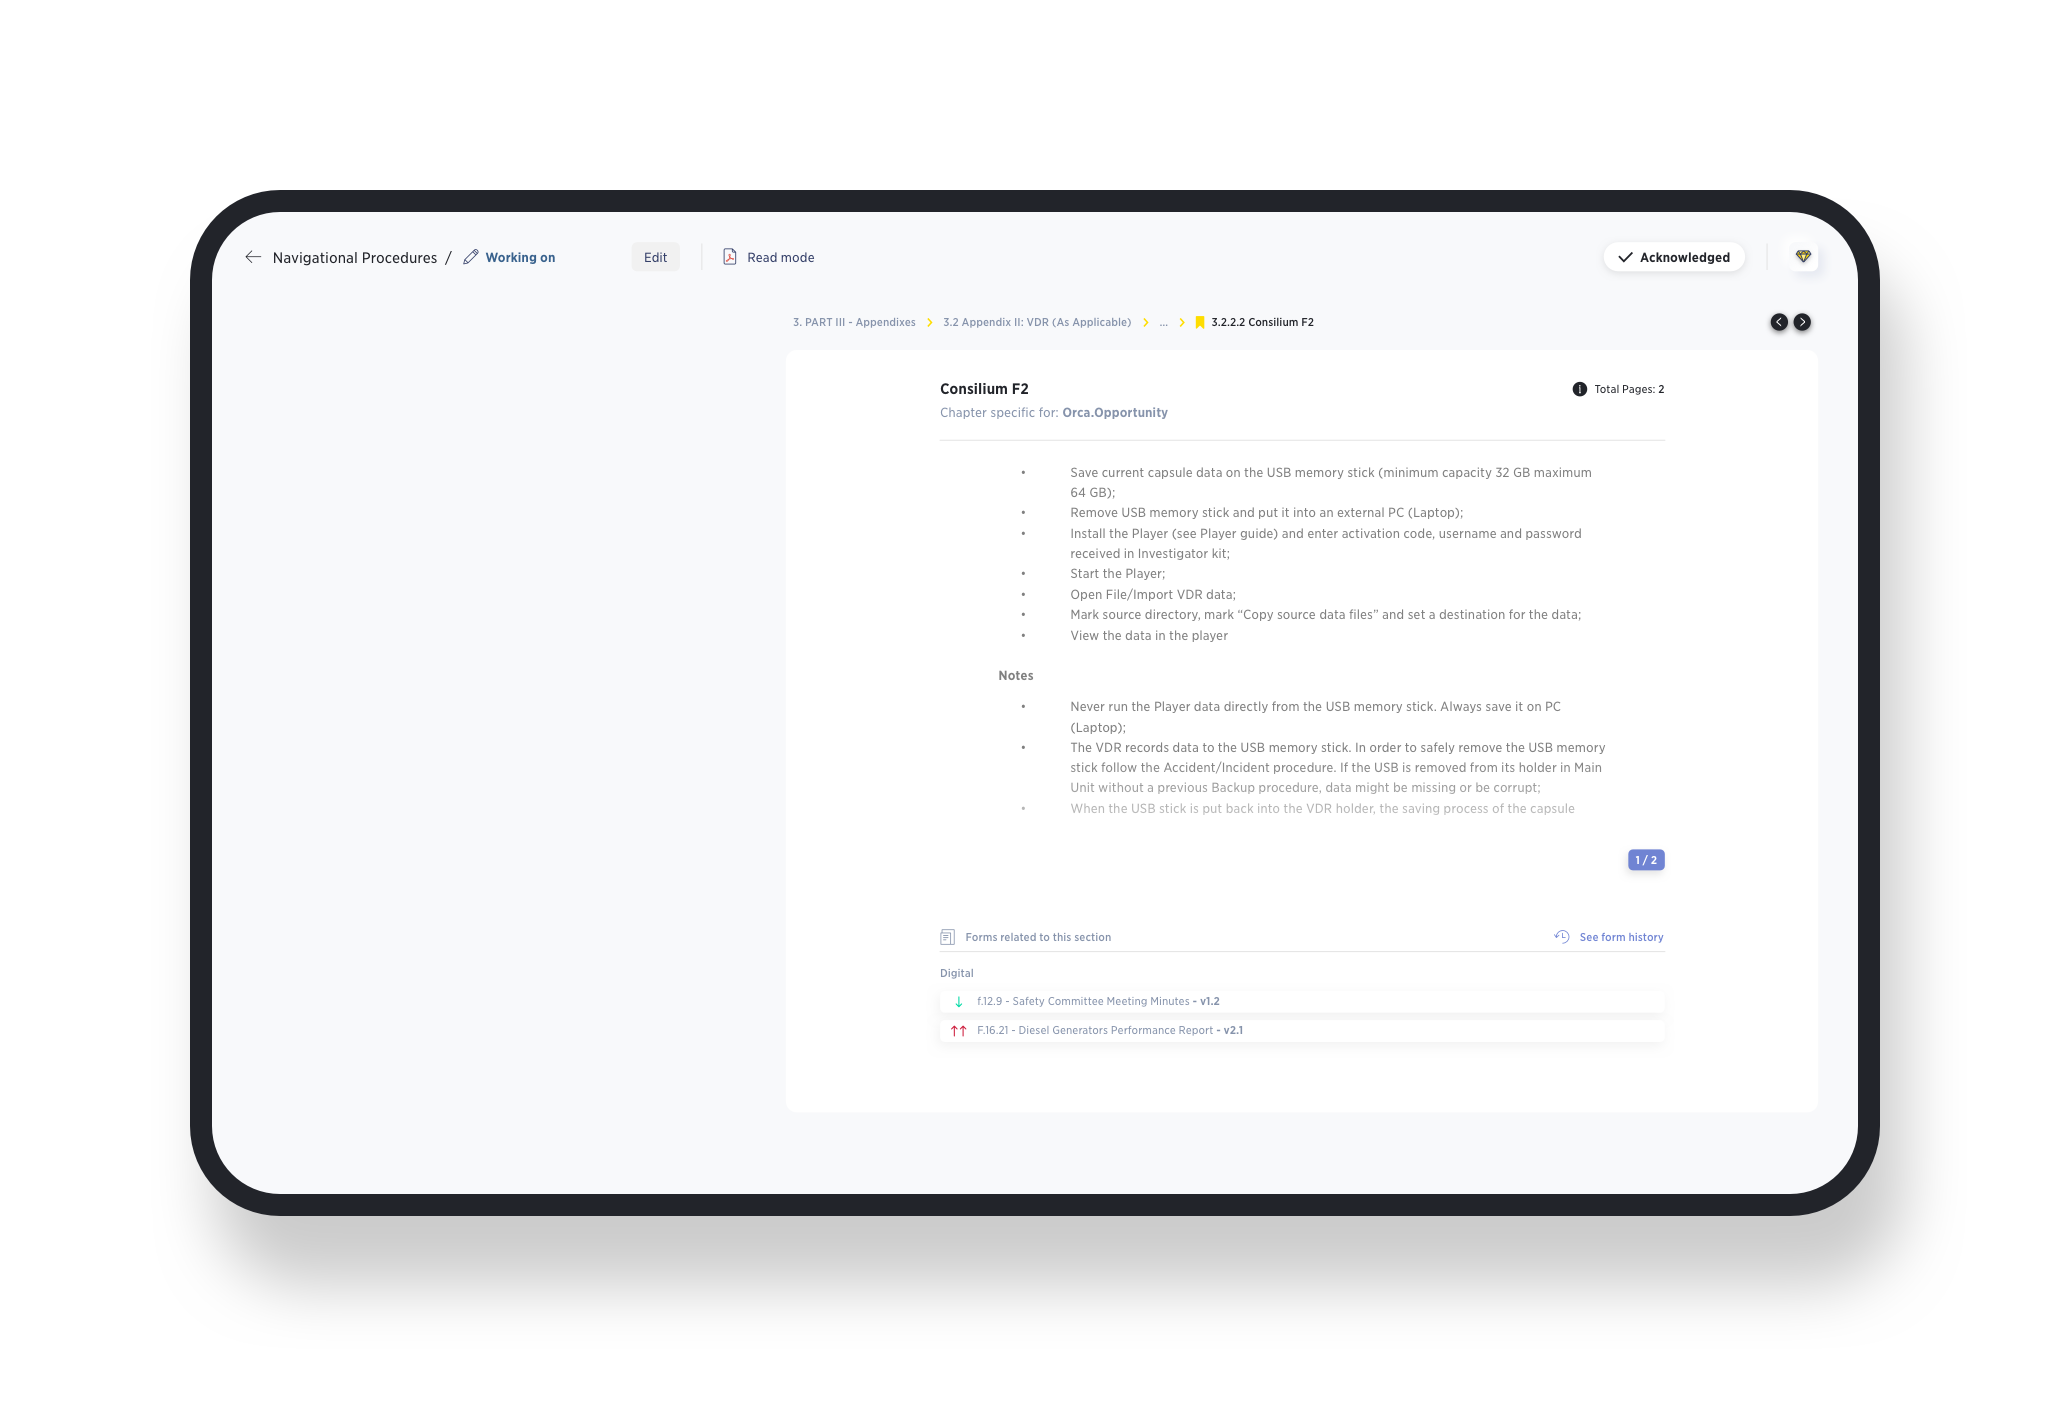The height and width of the screenshot is (1406, 2070).
Task: Click the back arrow beside Navigational Procedures
Action: coord(253,257)
